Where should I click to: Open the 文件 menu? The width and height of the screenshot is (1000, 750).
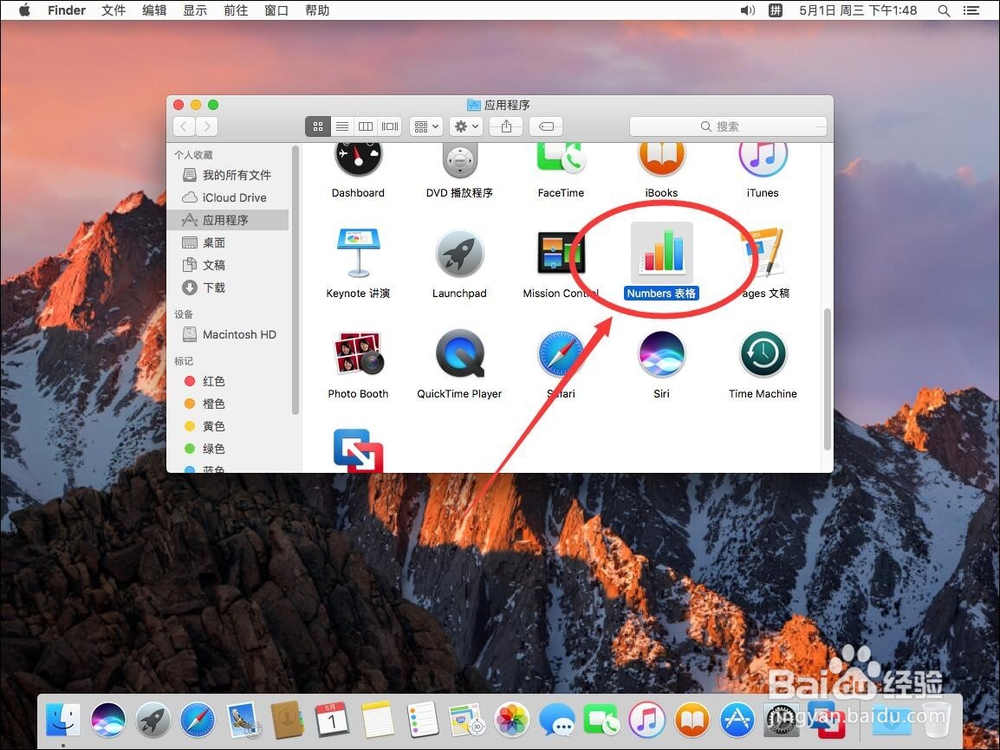click(x=114, y=10)
